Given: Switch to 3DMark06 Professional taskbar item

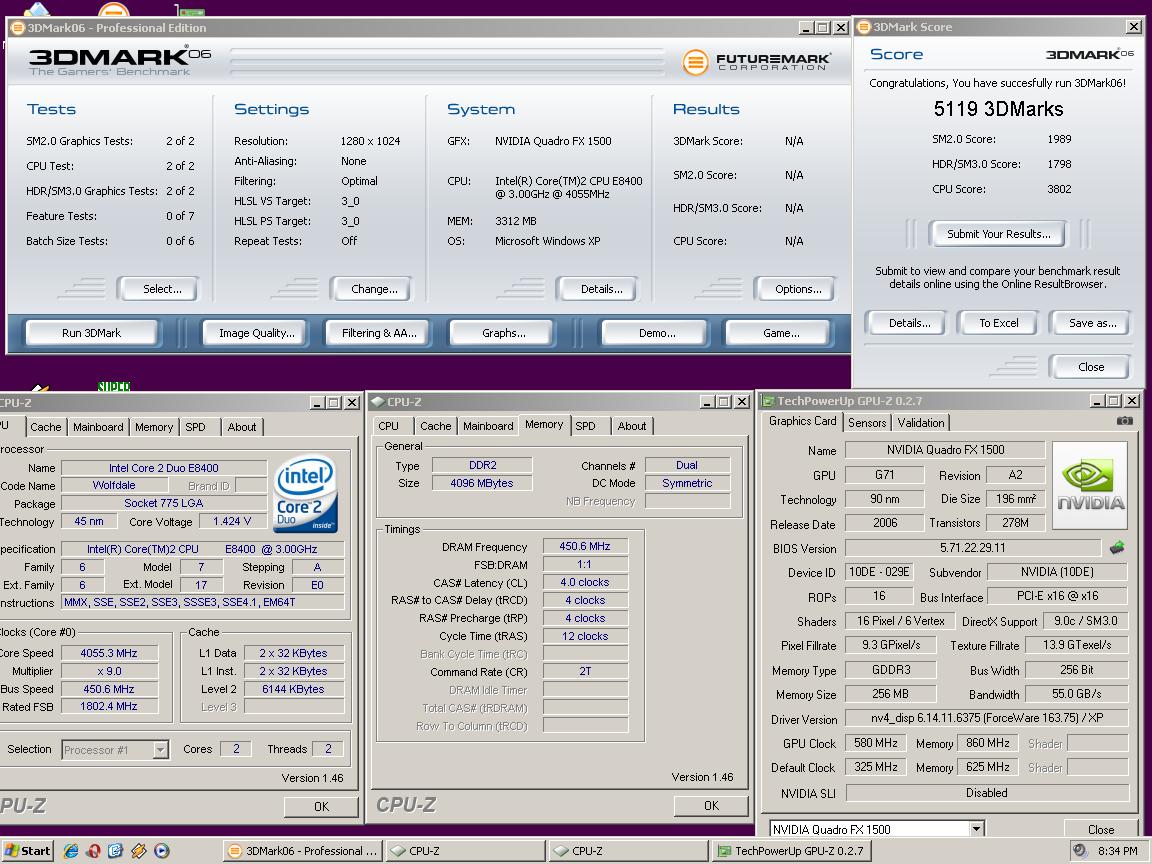Looking at the screenshot, I should point(303,851).
